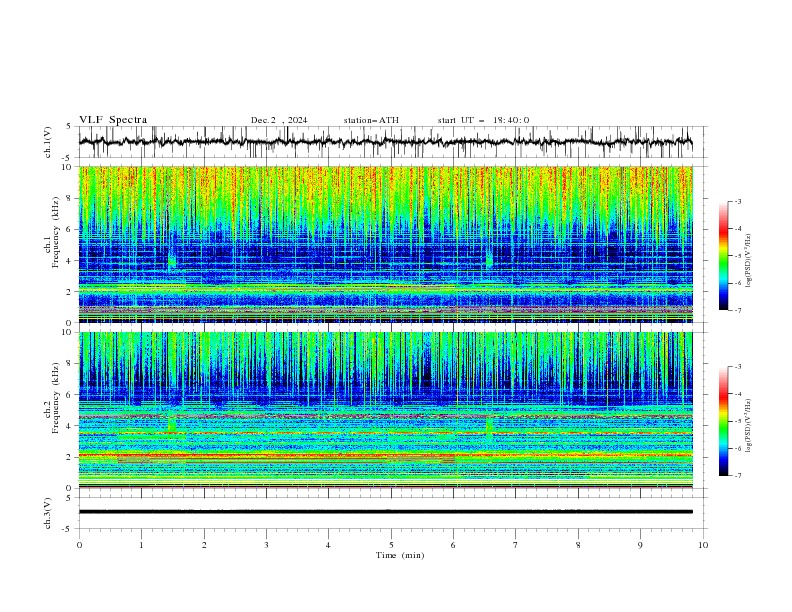792x612 pixels.
Task: Click the "ch.3(V)" axis label
Action: click(x=48, y=513)
